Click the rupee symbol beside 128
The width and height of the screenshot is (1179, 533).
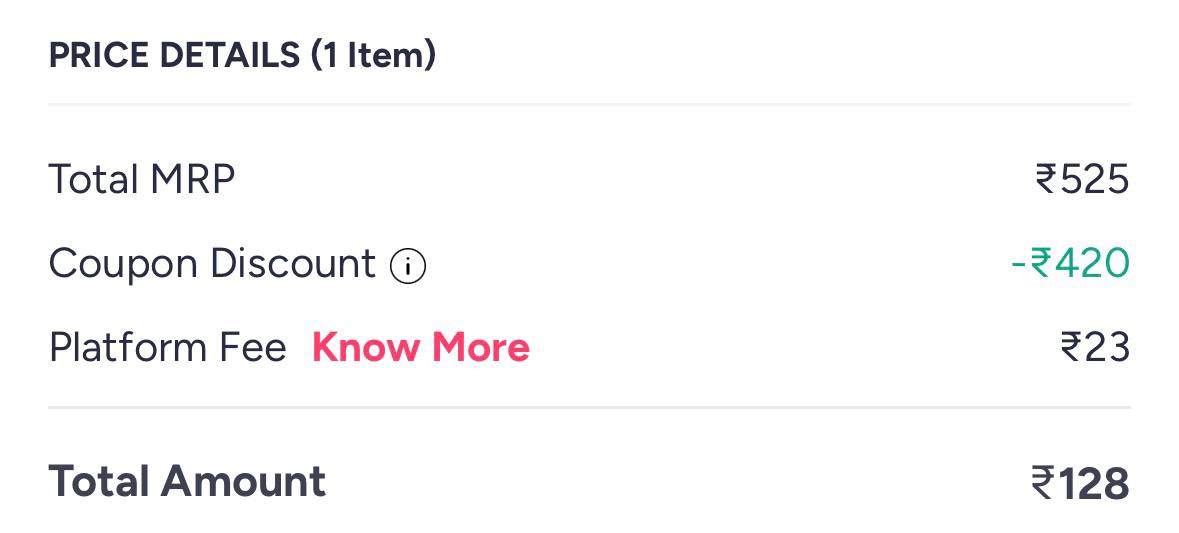[1043, 483]
